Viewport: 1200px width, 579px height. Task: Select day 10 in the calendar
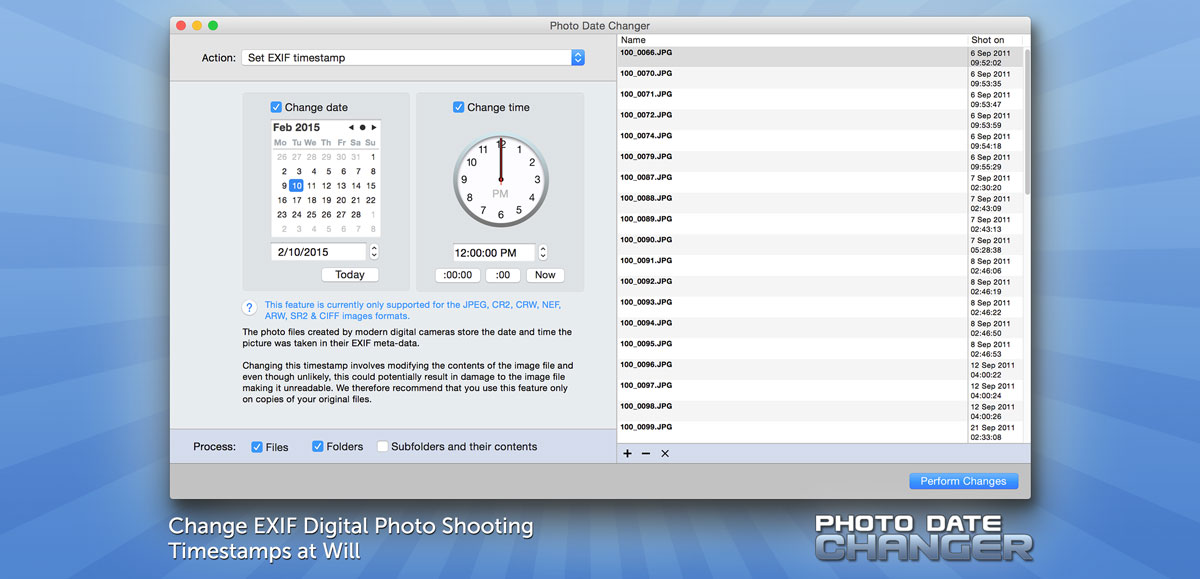297,186
